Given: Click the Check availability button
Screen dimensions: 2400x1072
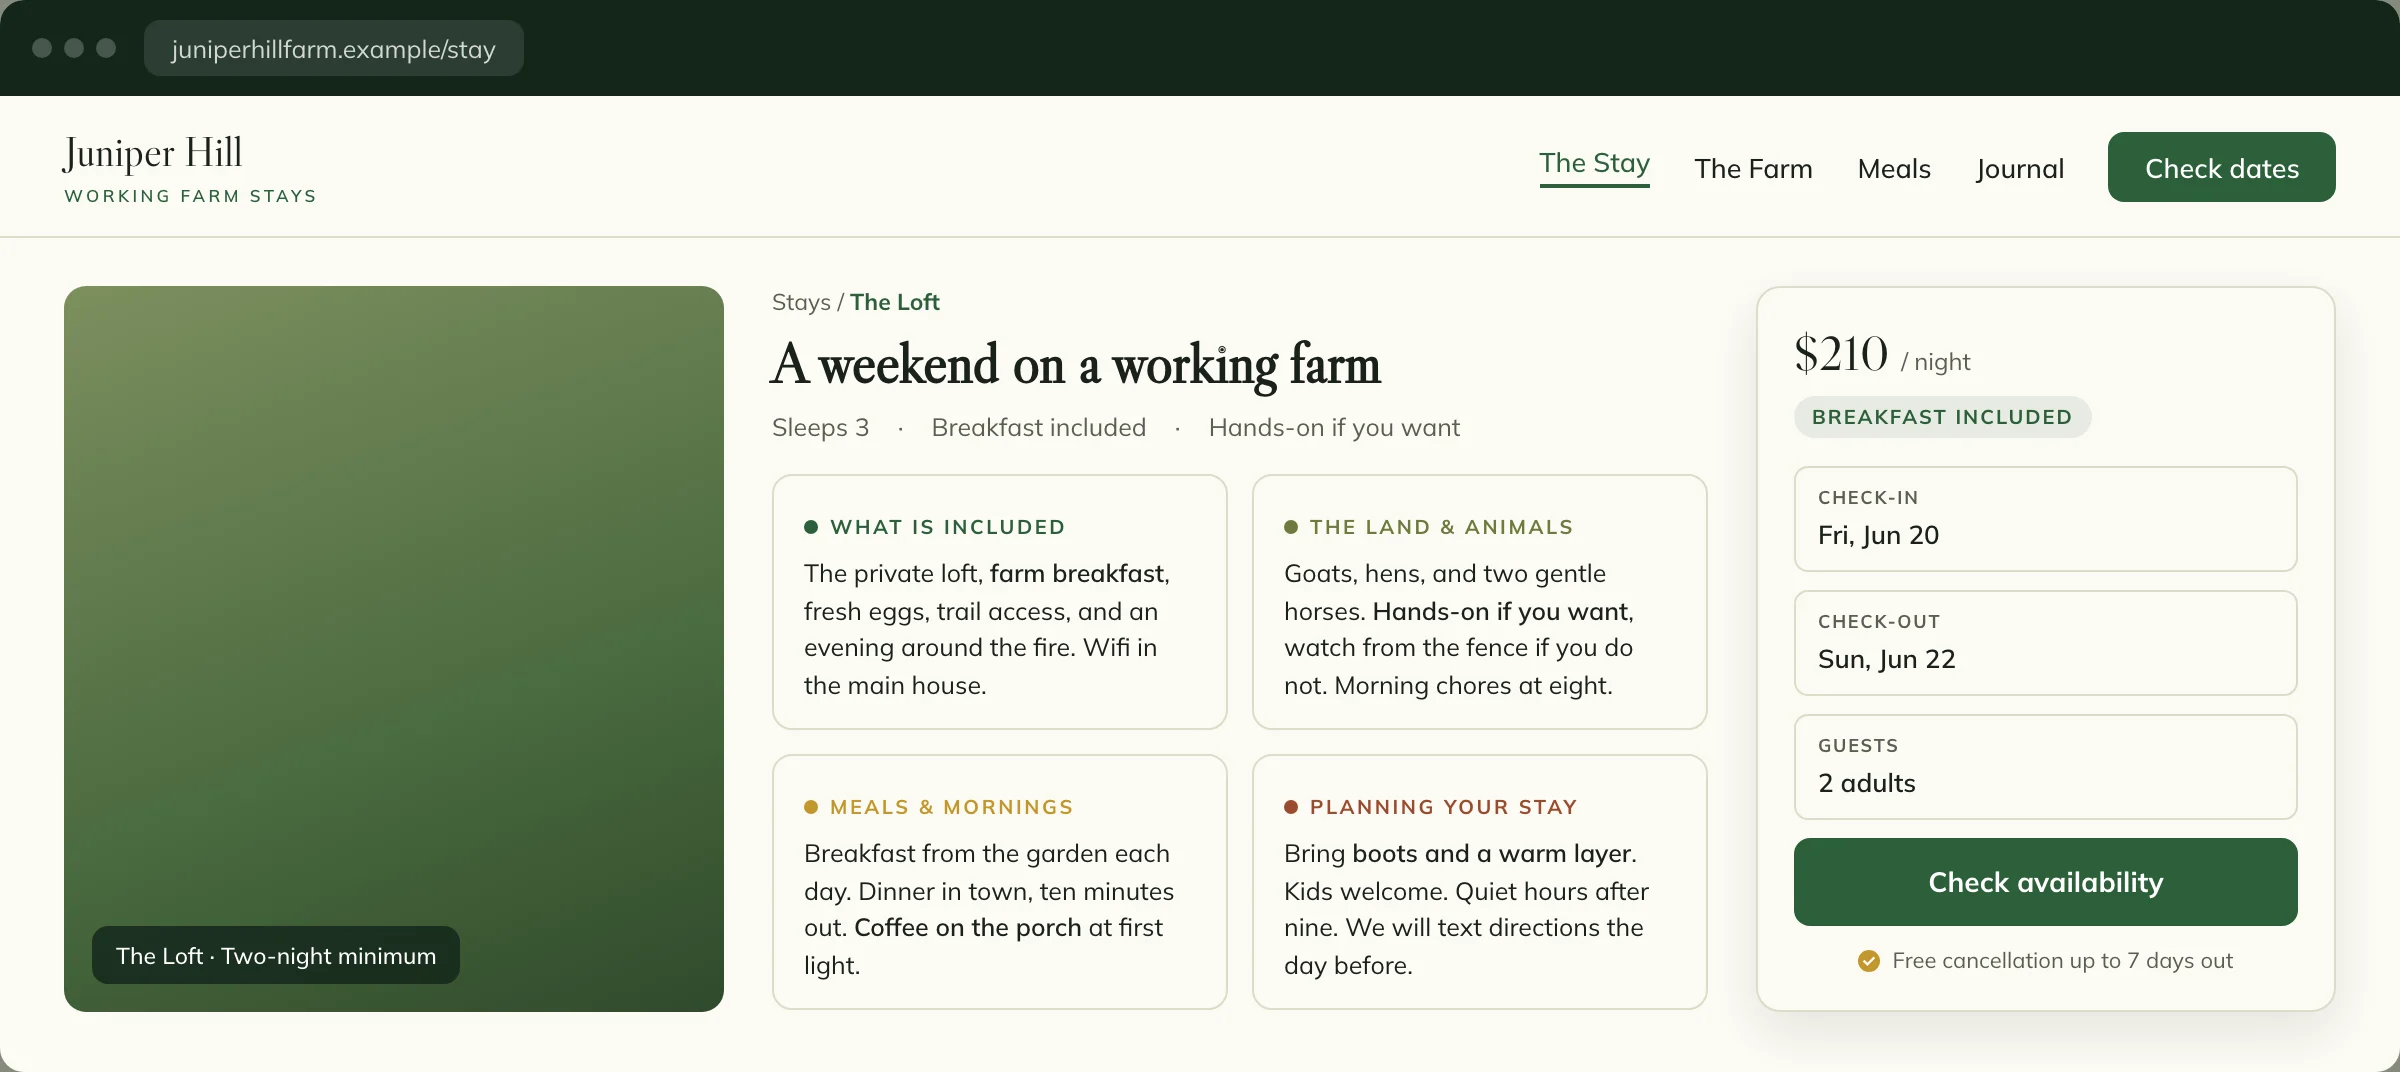Looking at the screenshot, I should pyautogui.click(x=2045, y=882).
